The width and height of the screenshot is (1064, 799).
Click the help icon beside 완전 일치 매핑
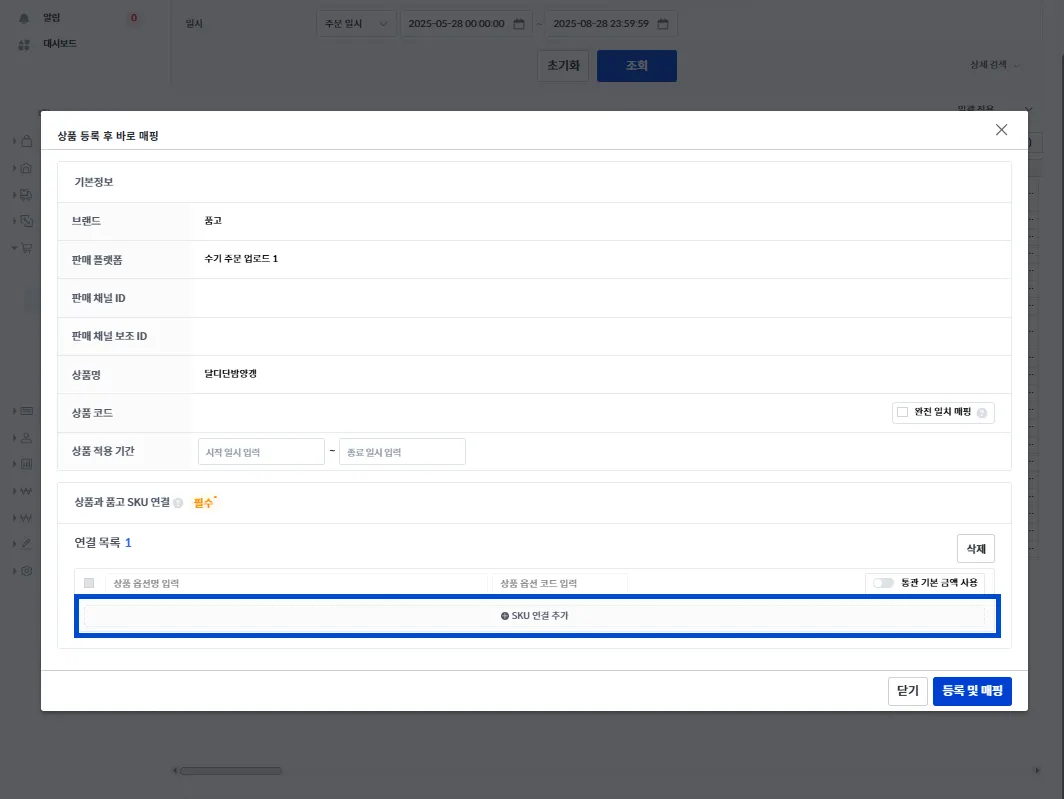tap(982, 413)
